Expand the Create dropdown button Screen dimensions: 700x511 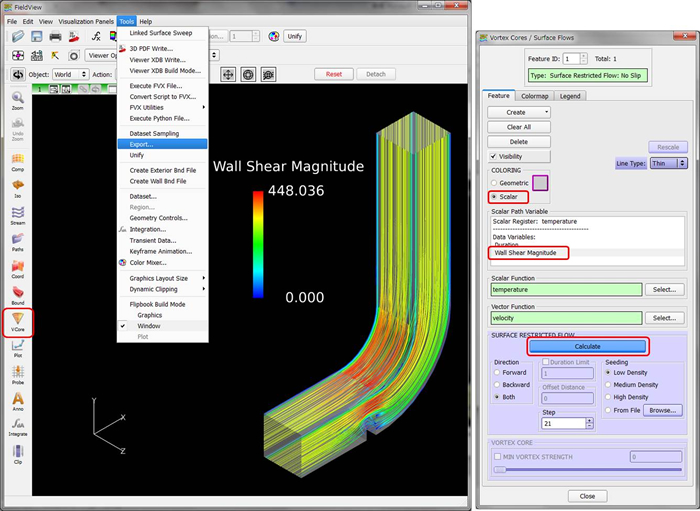pyautogui.click(x=519, y=113)
